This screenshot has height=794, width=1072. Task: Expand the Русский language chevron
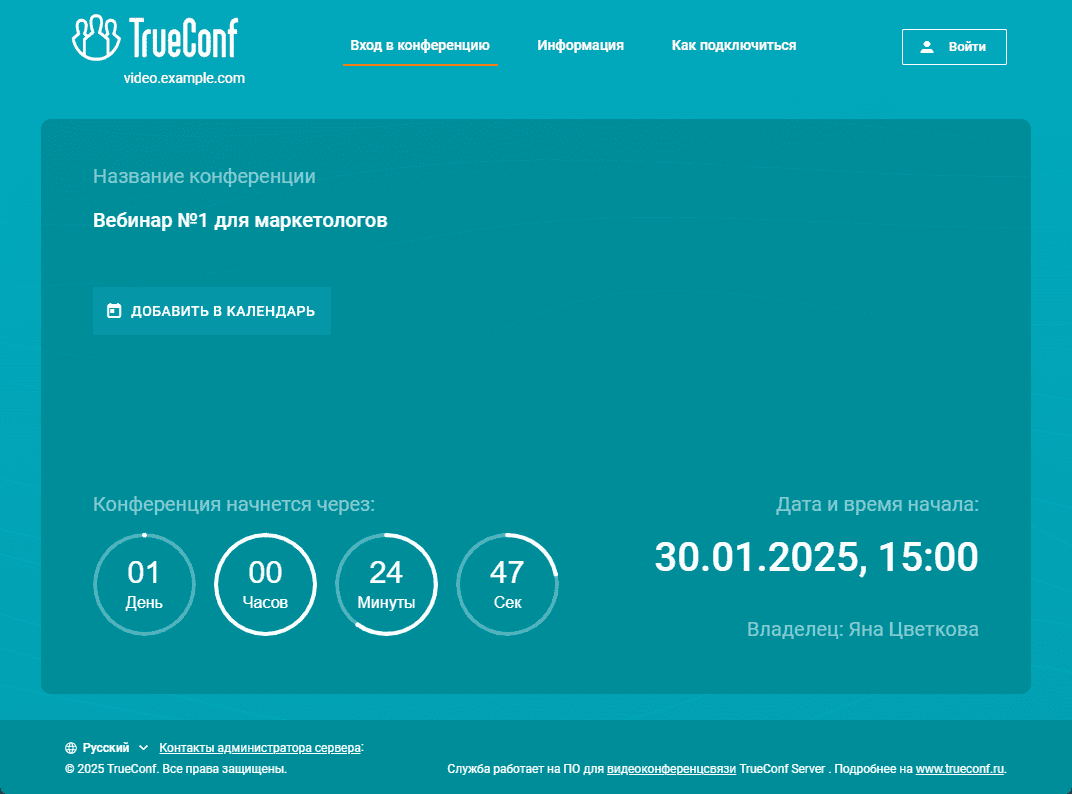tap(143, 748)
